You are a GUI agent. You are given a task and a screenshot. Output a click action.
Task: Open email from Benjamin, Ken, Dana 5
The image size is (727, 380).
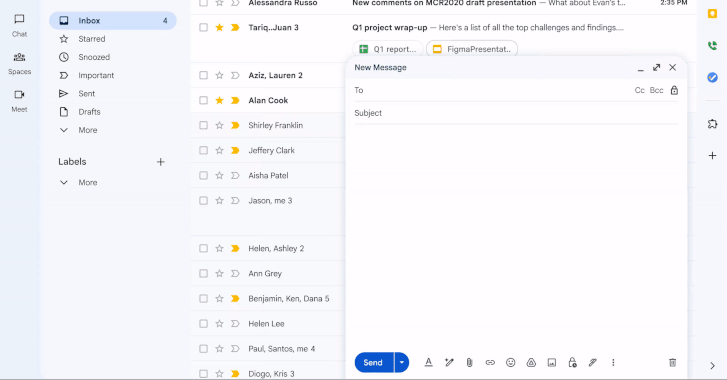coord(288,298)
